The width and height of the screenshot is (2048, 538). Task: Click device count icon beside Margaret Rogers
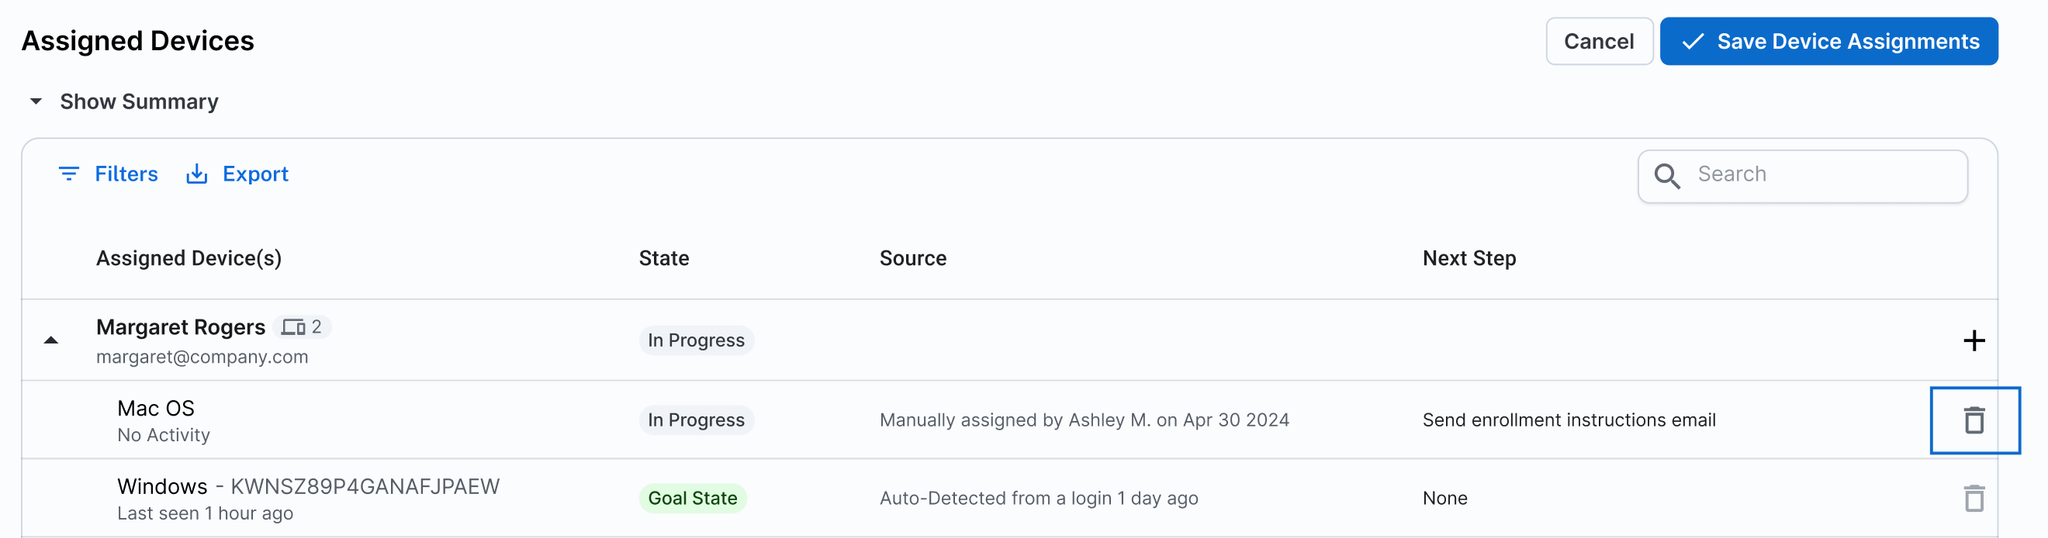[x=293, y=327]
